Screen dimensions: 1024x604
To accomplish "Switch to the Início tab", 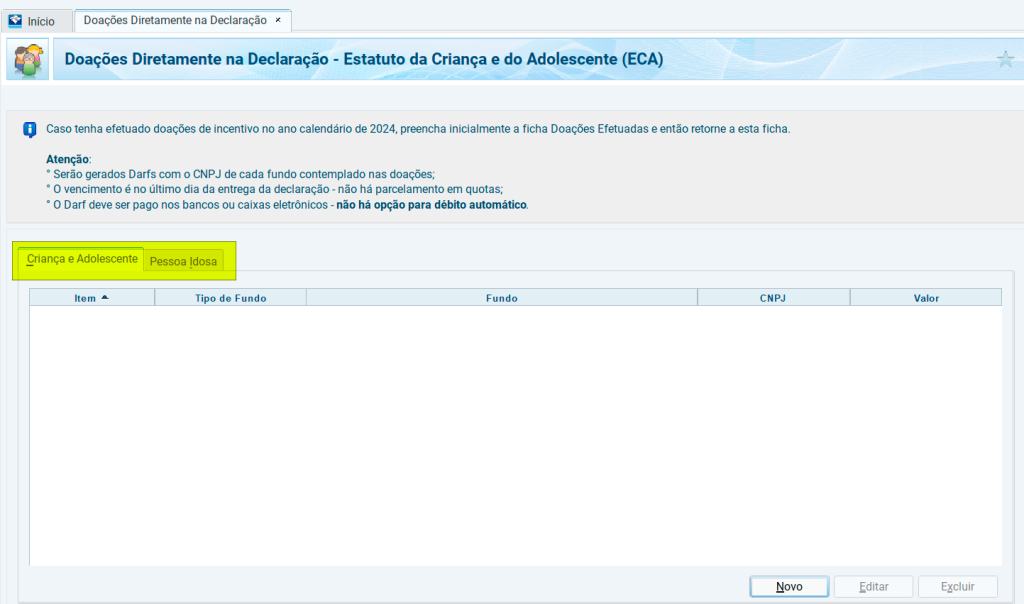I will [x=40, y=21].
